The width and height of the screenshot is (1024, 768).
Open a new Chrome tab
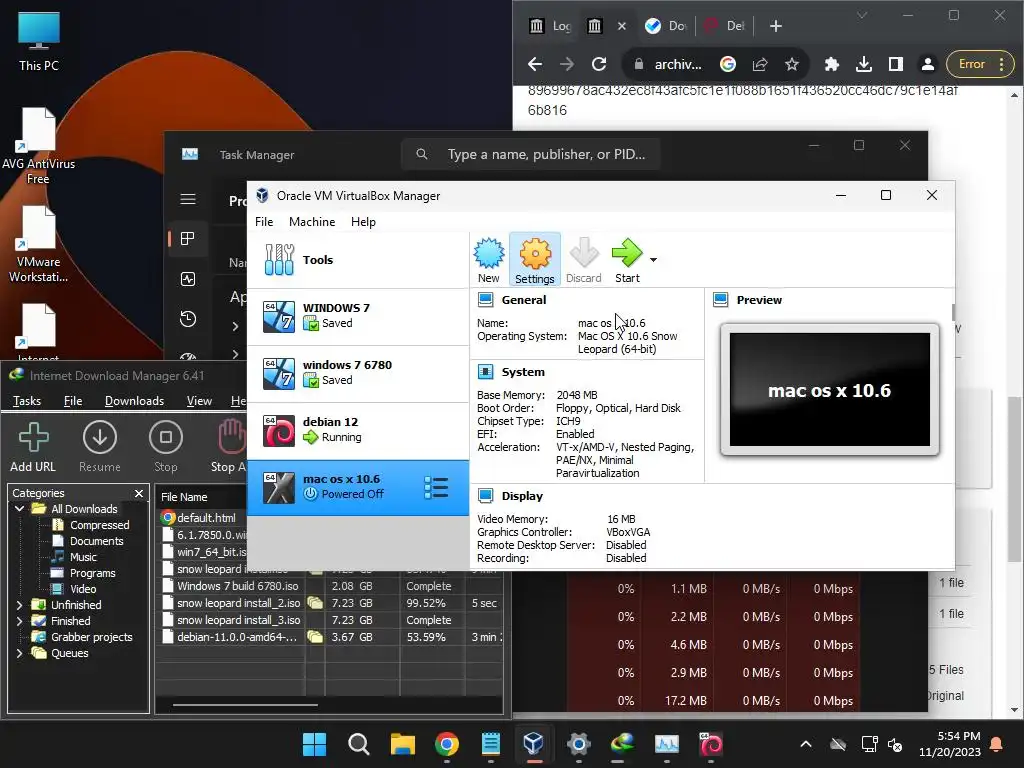click(x=776, y=26)
